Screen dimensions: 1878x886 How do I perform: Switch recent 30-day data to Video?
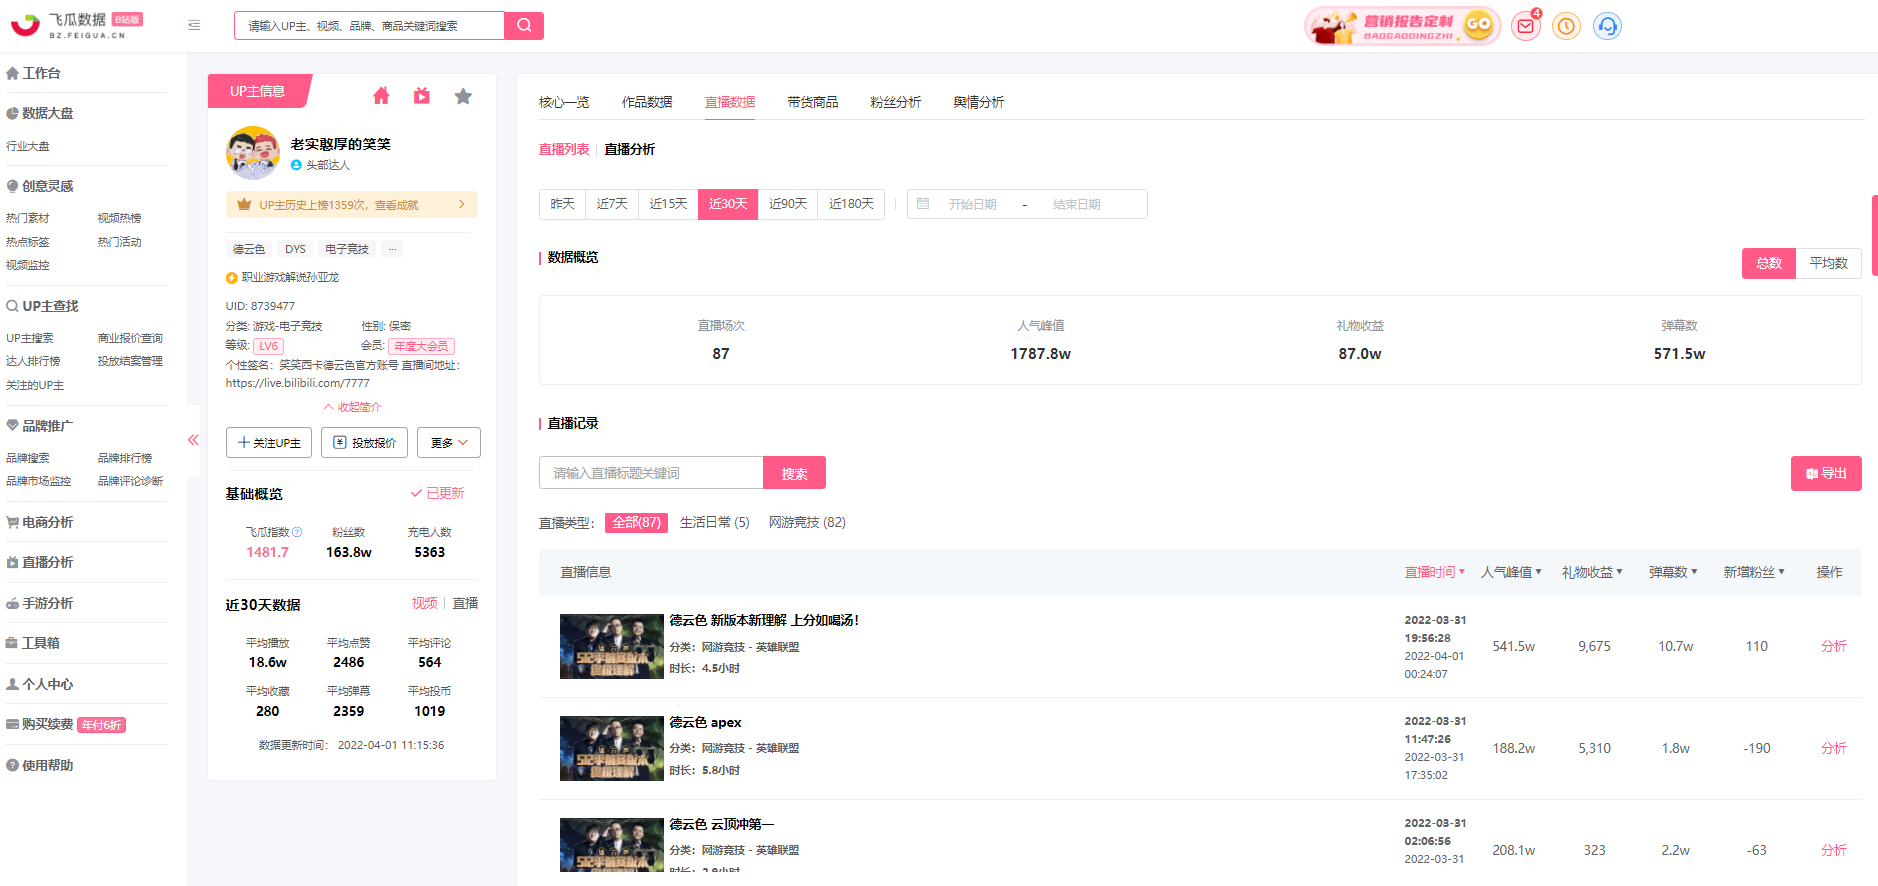coord(425,603)
